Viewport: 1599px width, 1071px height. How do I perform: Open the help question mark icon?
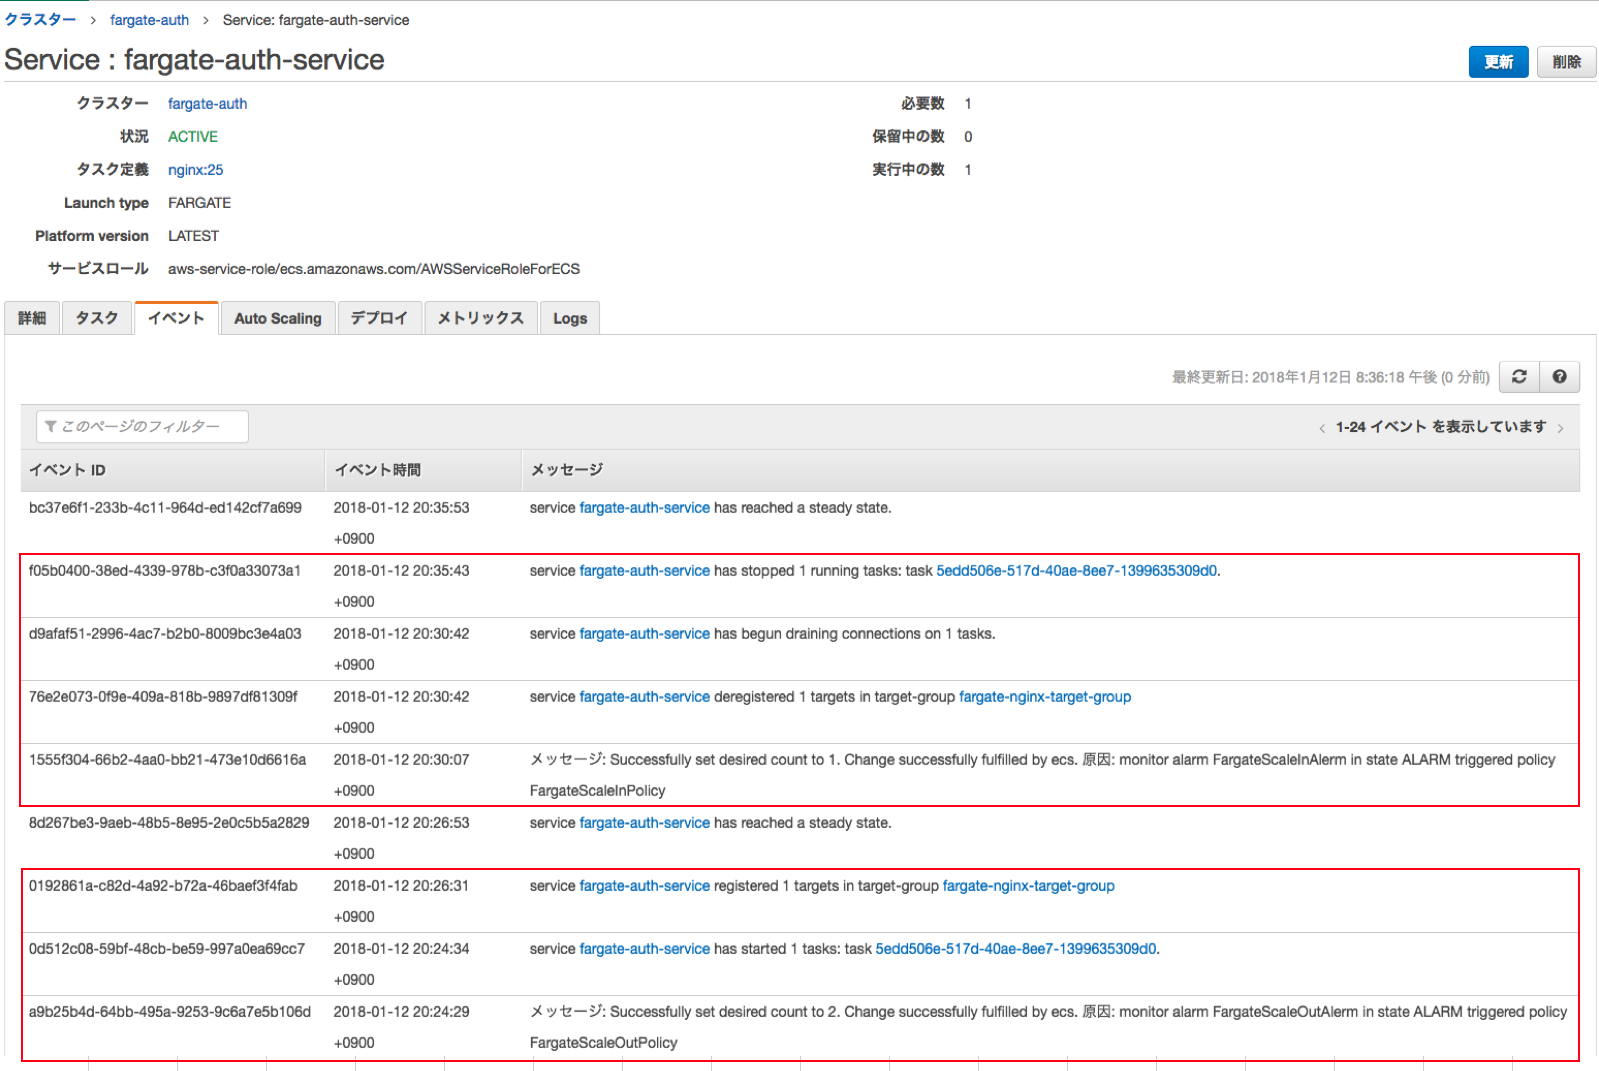point(1560,377)
